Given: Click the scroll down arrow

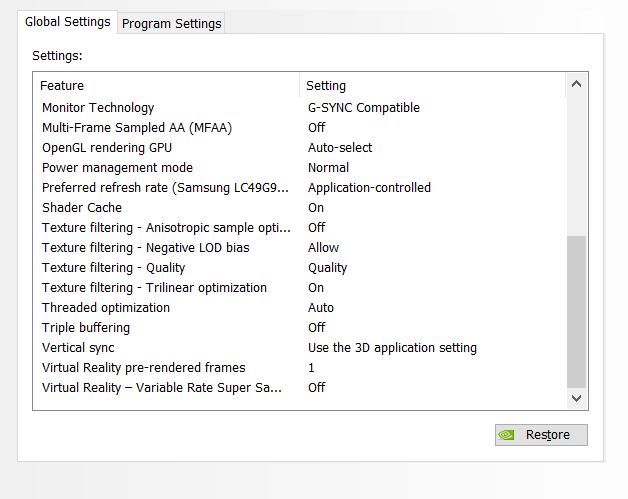Looking at the screenshot, I should point(576,398).
